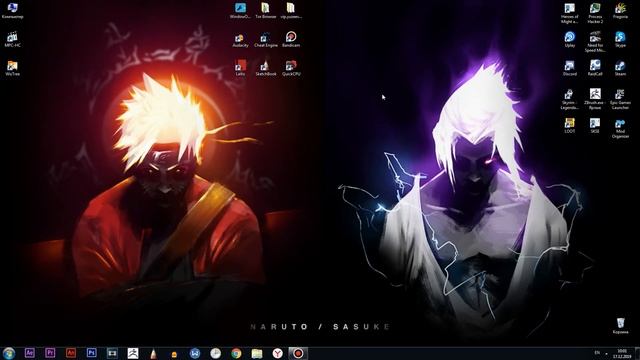
Task: Click the EN language indicator in tray
Action: [x=597, y=353]
